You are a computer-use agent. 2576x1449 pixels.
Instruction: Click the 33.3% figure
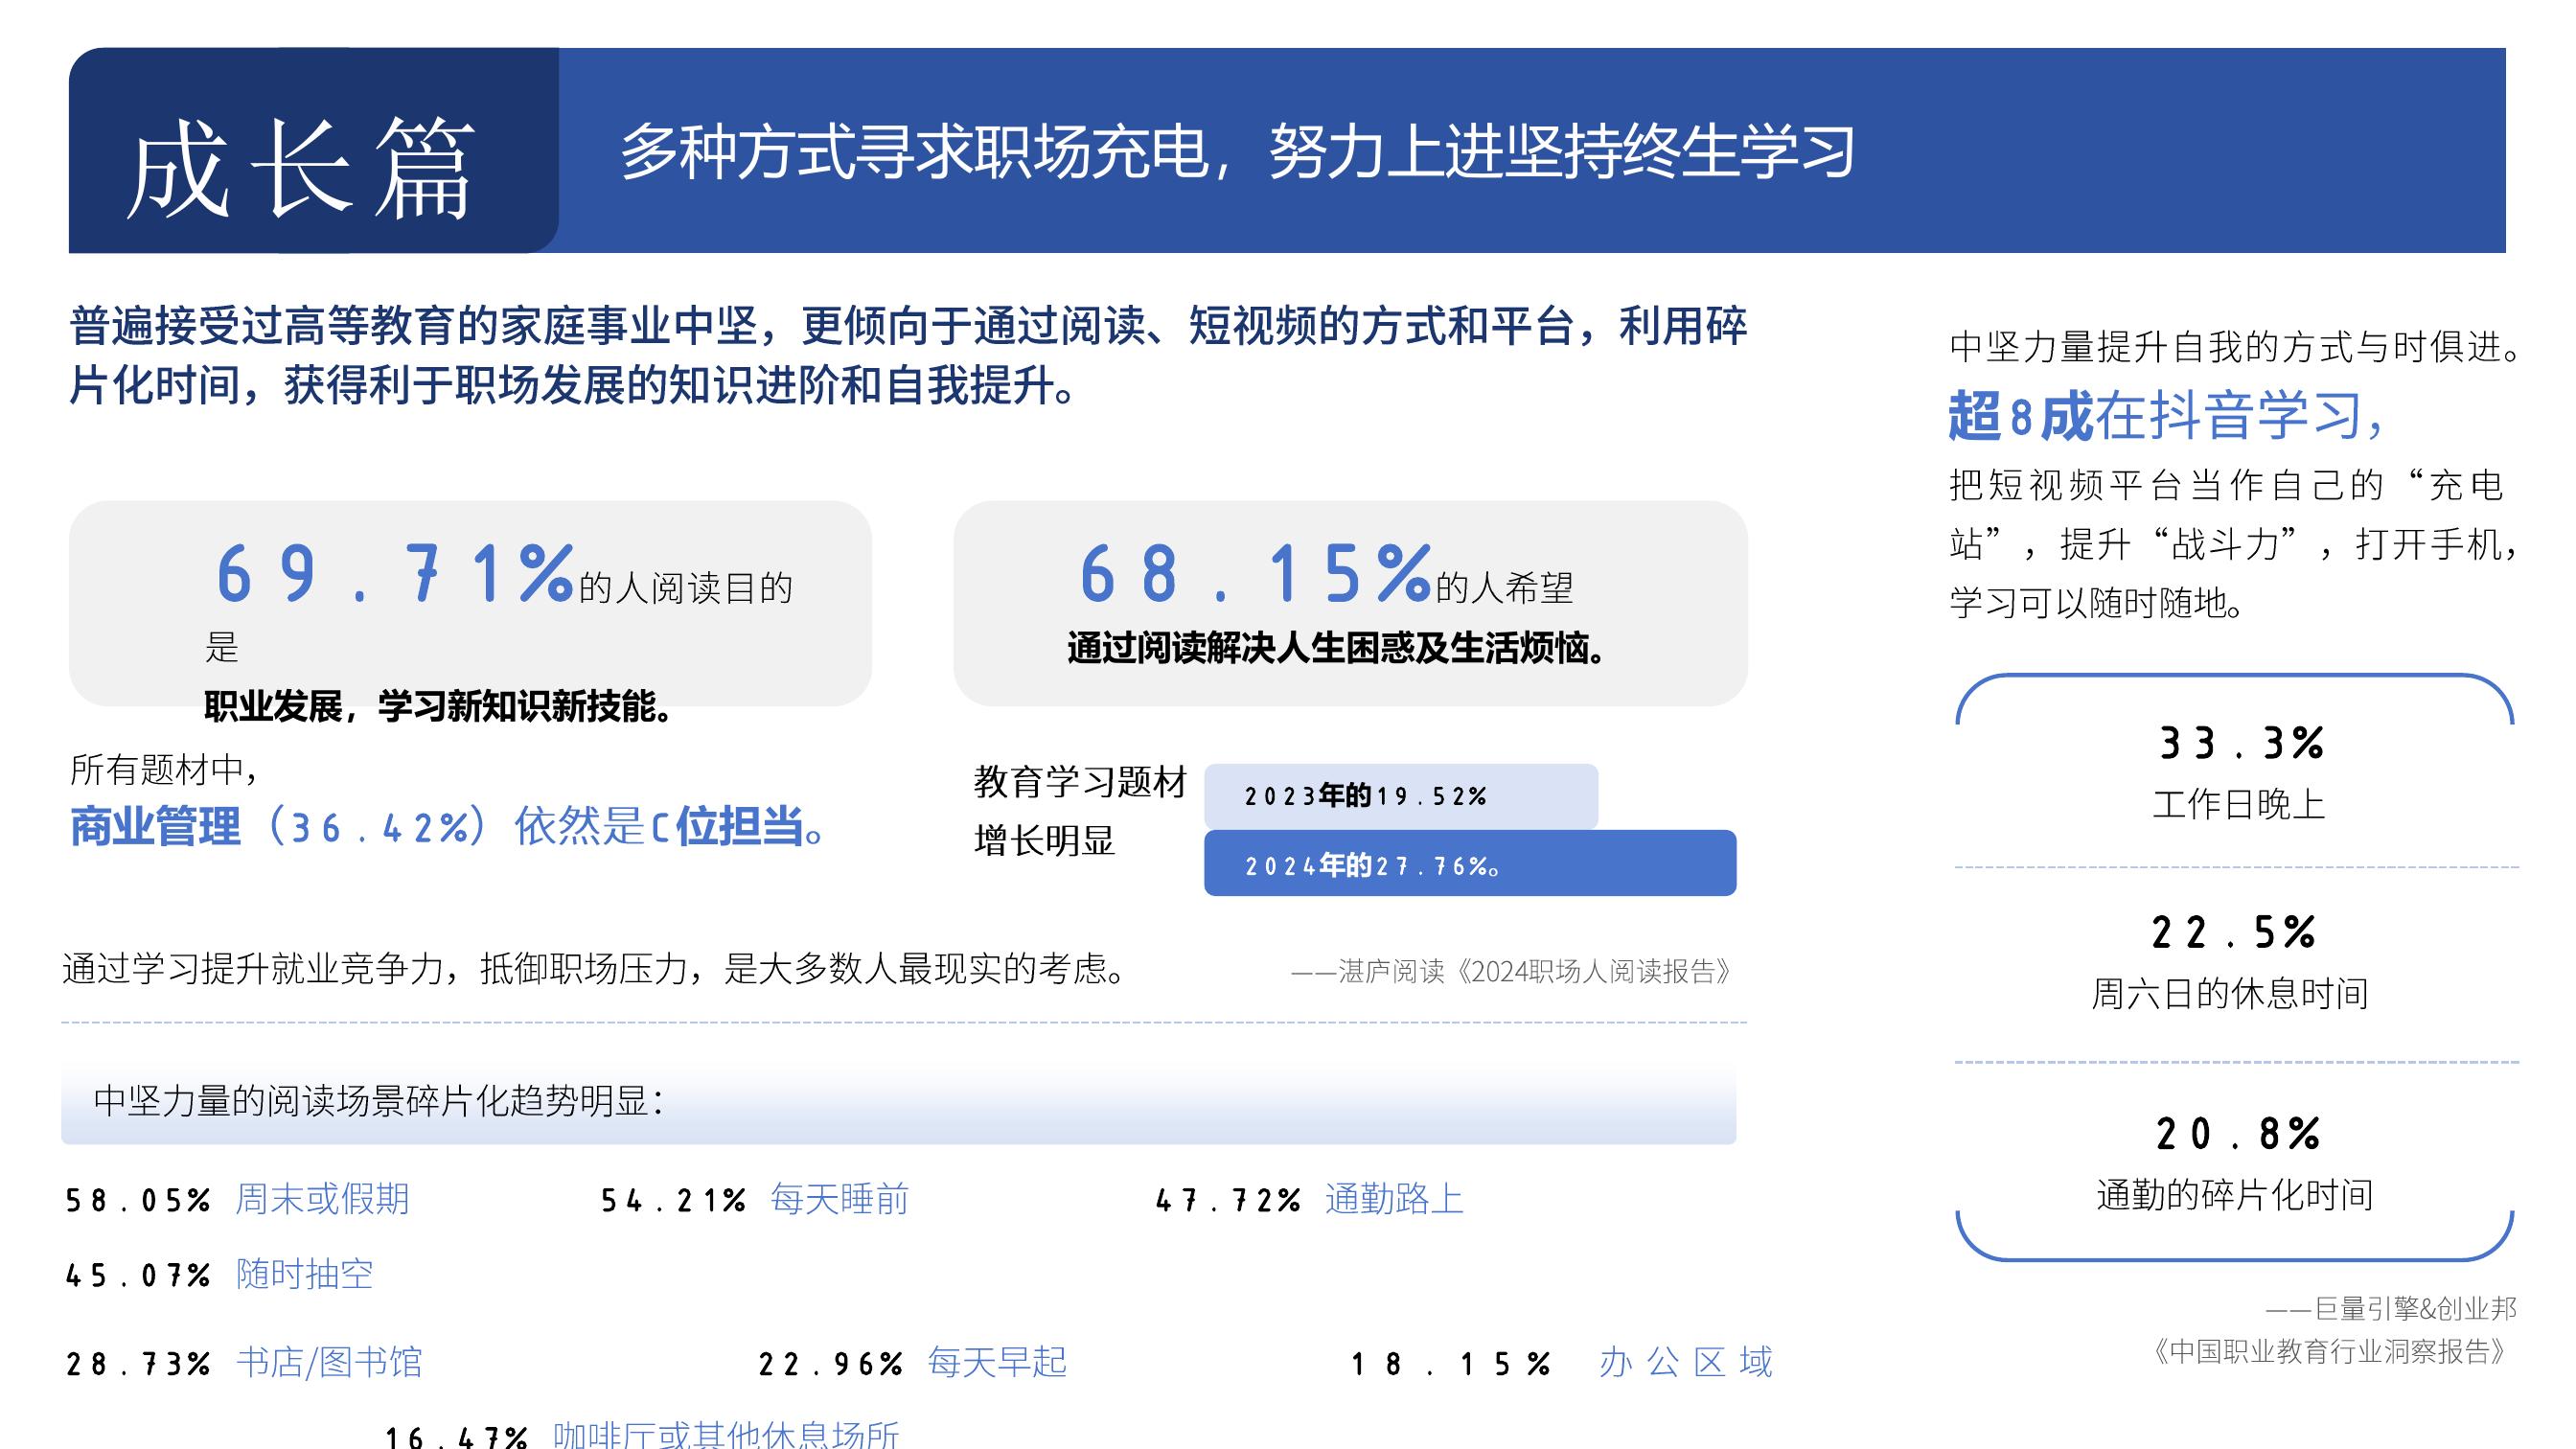pyautogui.click(x=2240, y=743)
